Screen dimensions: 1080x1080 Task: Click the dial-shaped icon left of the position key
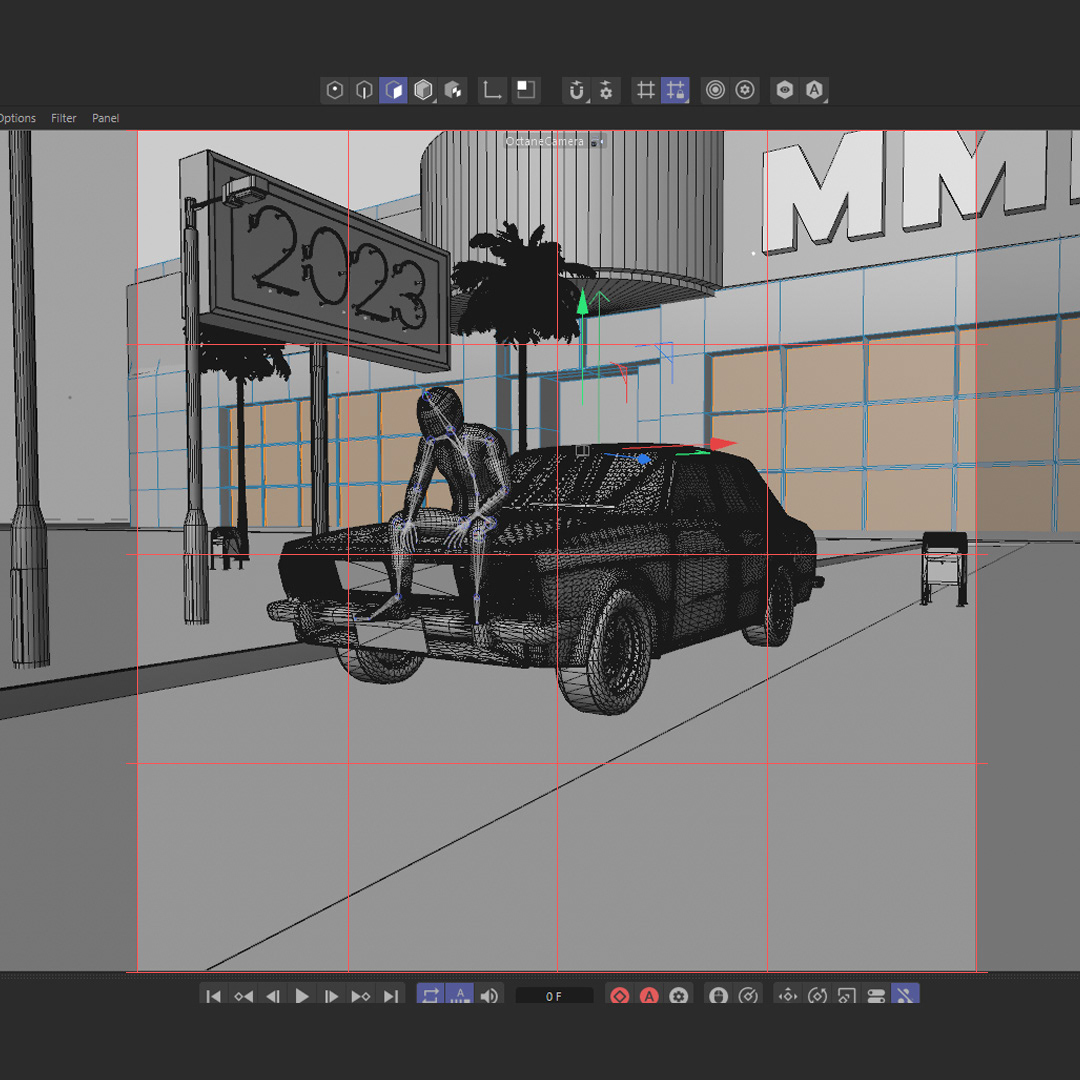pos(748,996)
